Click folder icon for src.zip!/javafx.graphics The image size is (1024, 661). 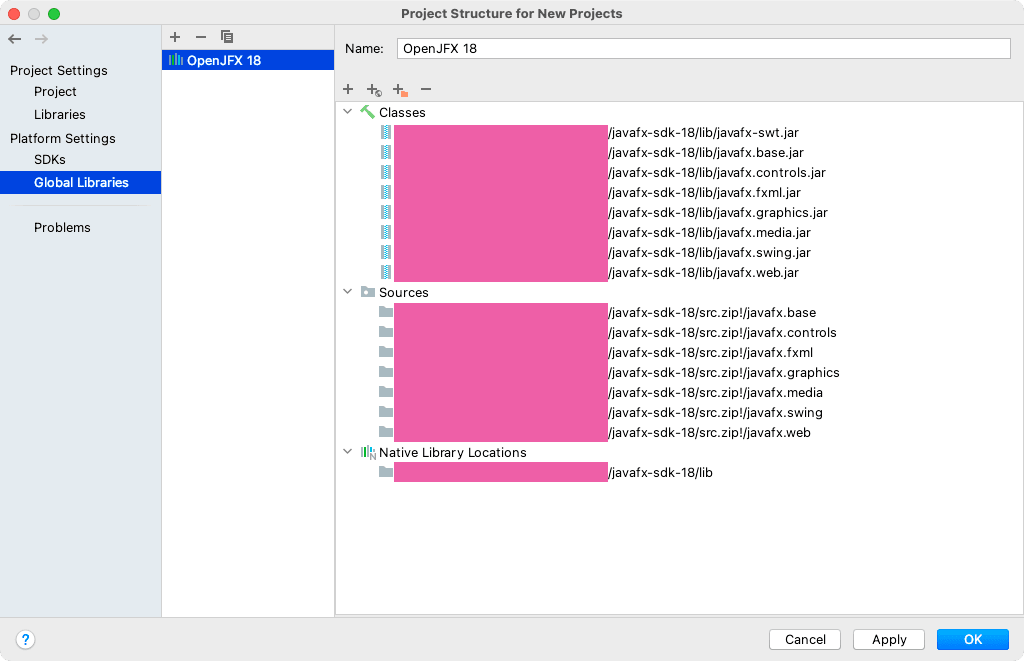click(386, 372)
